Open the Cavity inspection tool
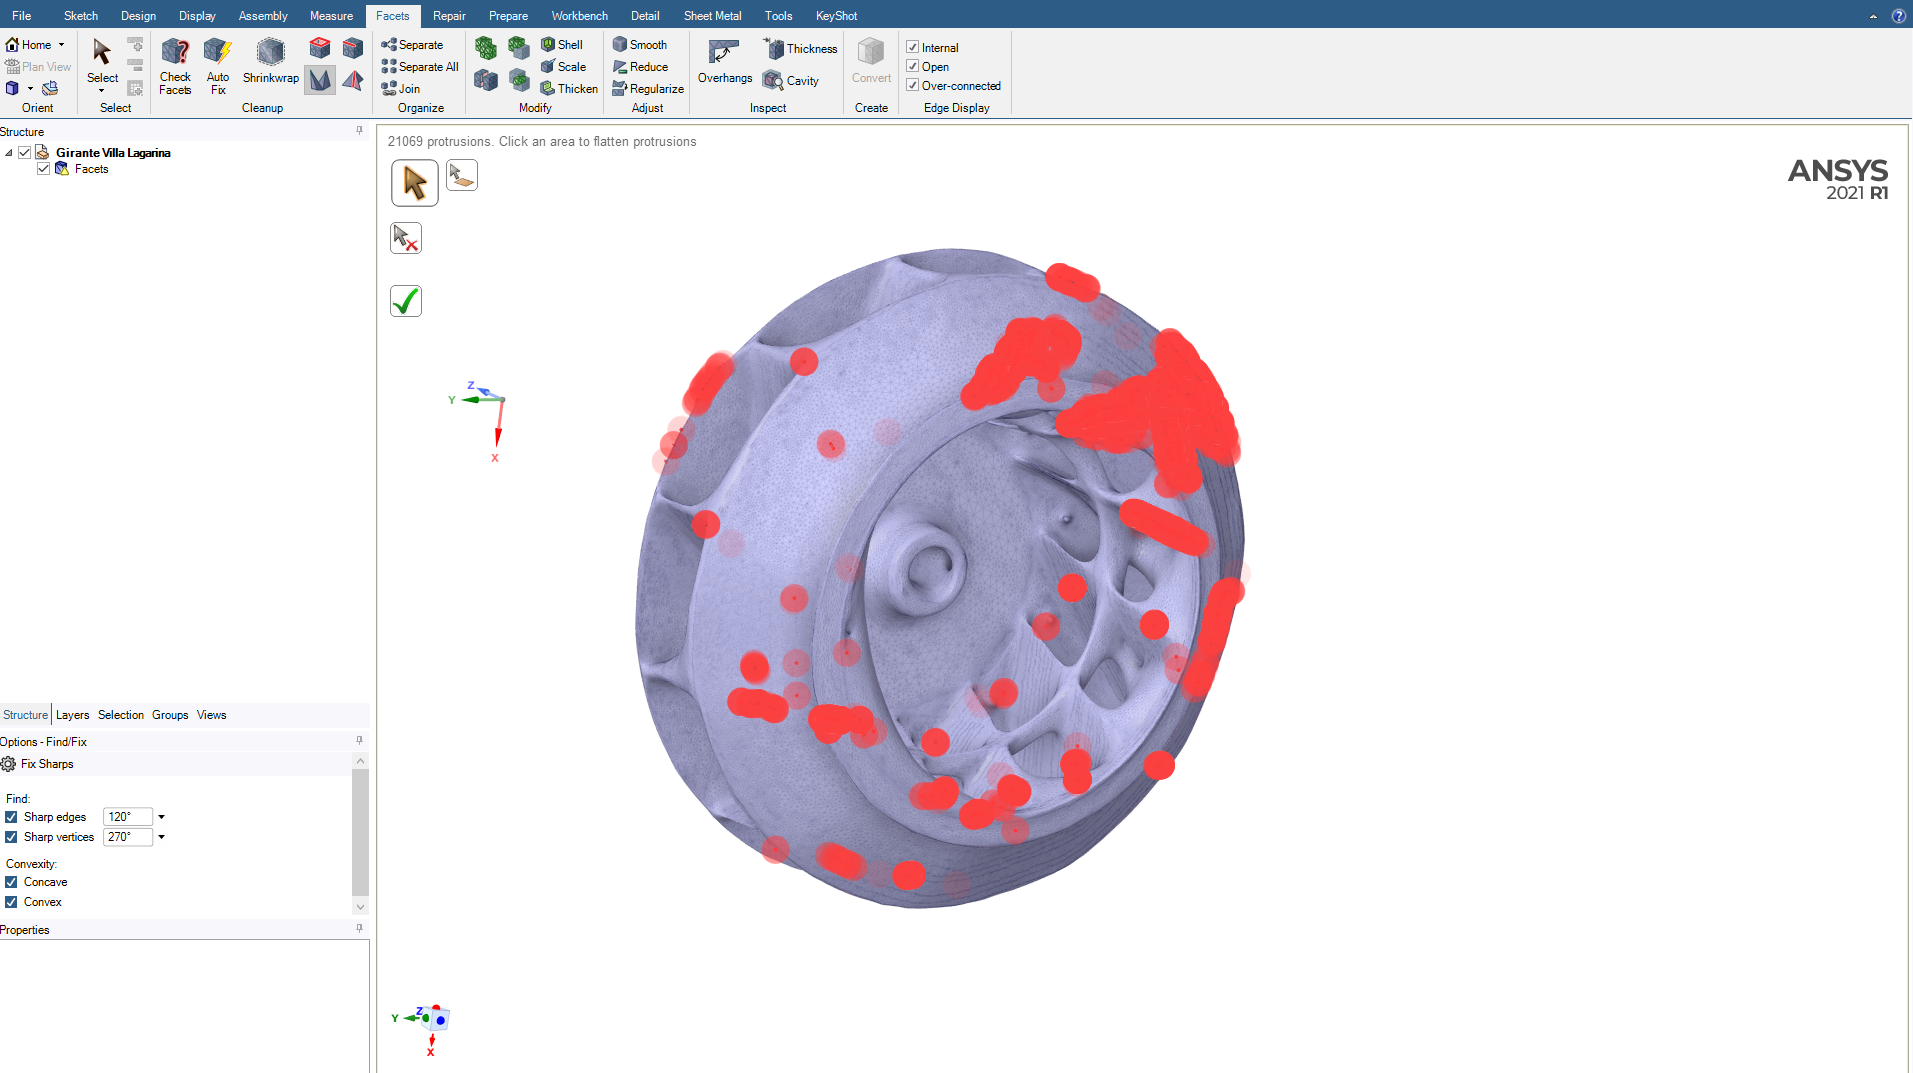This screenshot has height=1073, width=1913. 791,80
